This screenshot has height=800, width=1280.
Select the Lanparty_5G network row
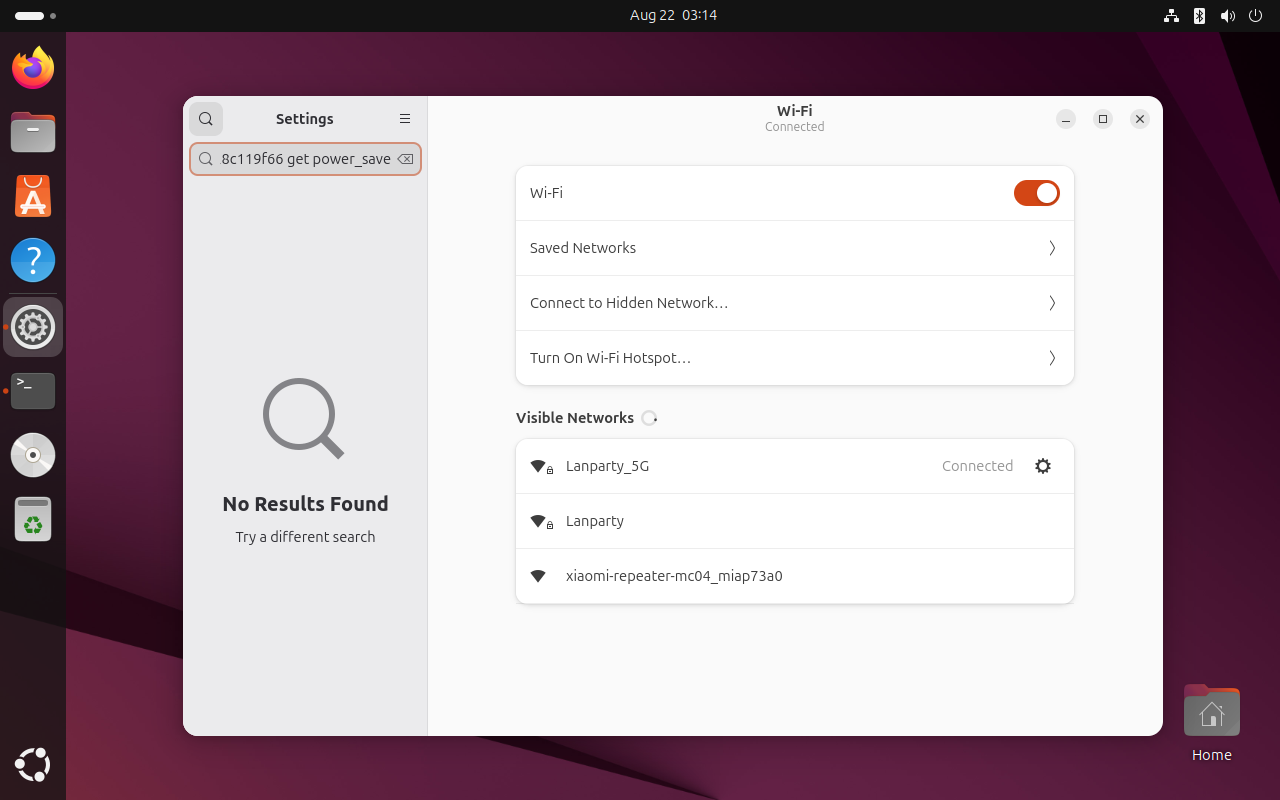point(795,466)
